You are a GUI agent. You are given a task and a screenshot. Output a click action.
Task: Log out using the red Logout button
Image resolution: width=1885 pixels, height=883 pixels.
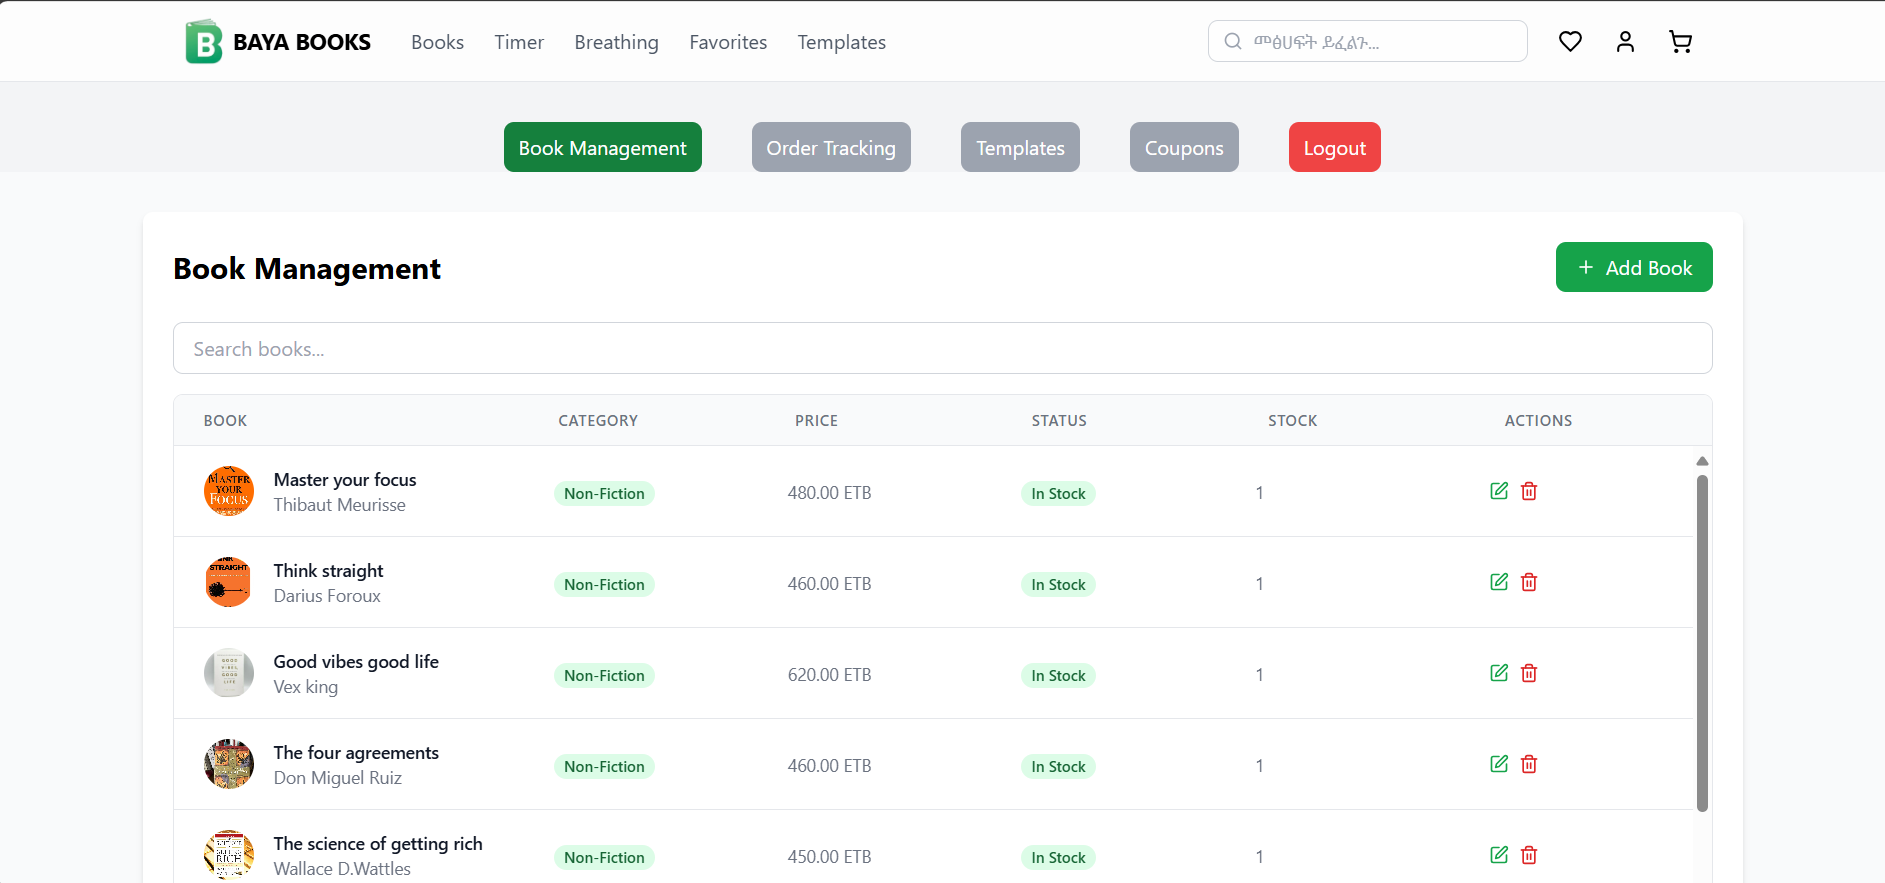[x=1334, y=148]
